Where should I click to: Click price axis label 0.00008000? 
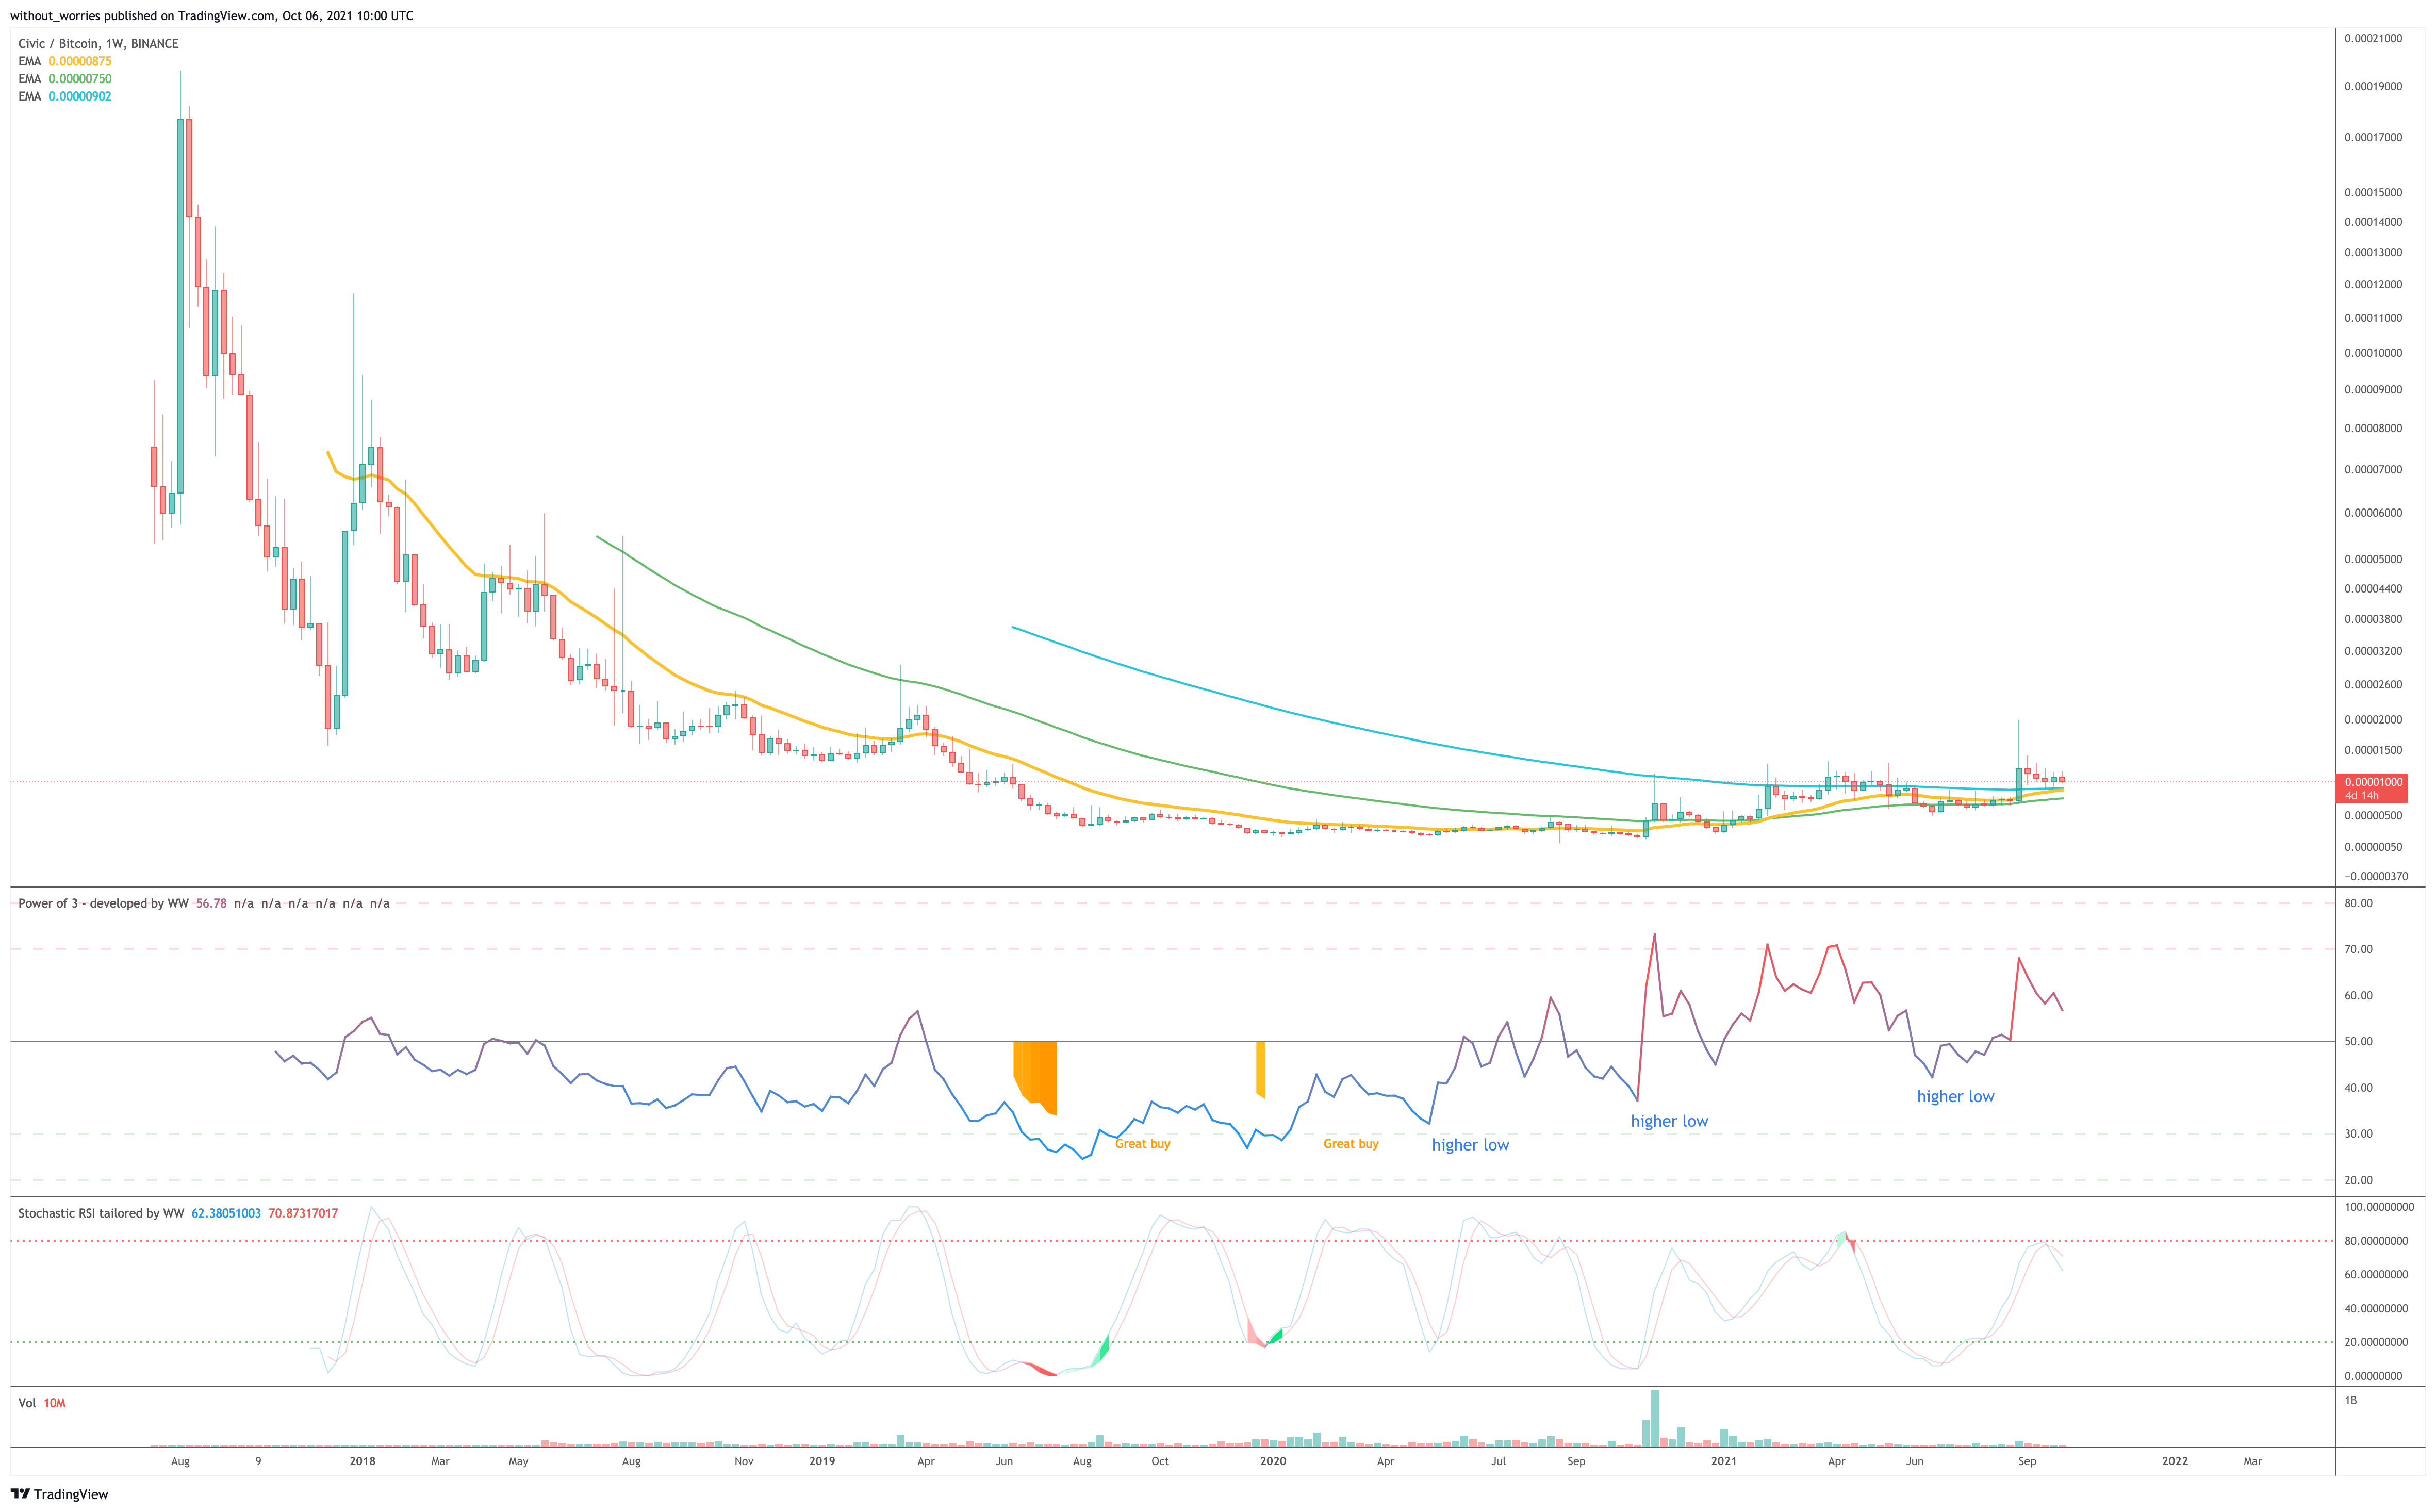(x=2373, y=429)
